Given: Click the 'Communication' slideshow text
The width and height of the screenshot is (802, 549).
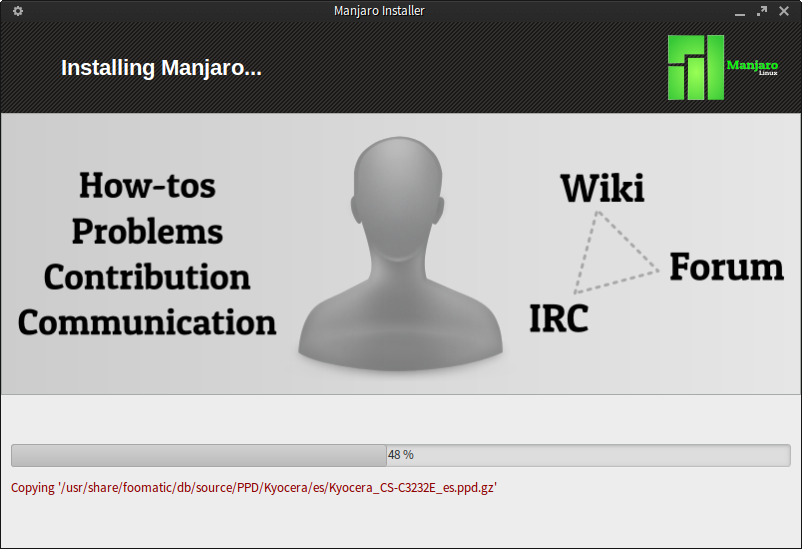Looking at the screenshot, I should point(147,322).
